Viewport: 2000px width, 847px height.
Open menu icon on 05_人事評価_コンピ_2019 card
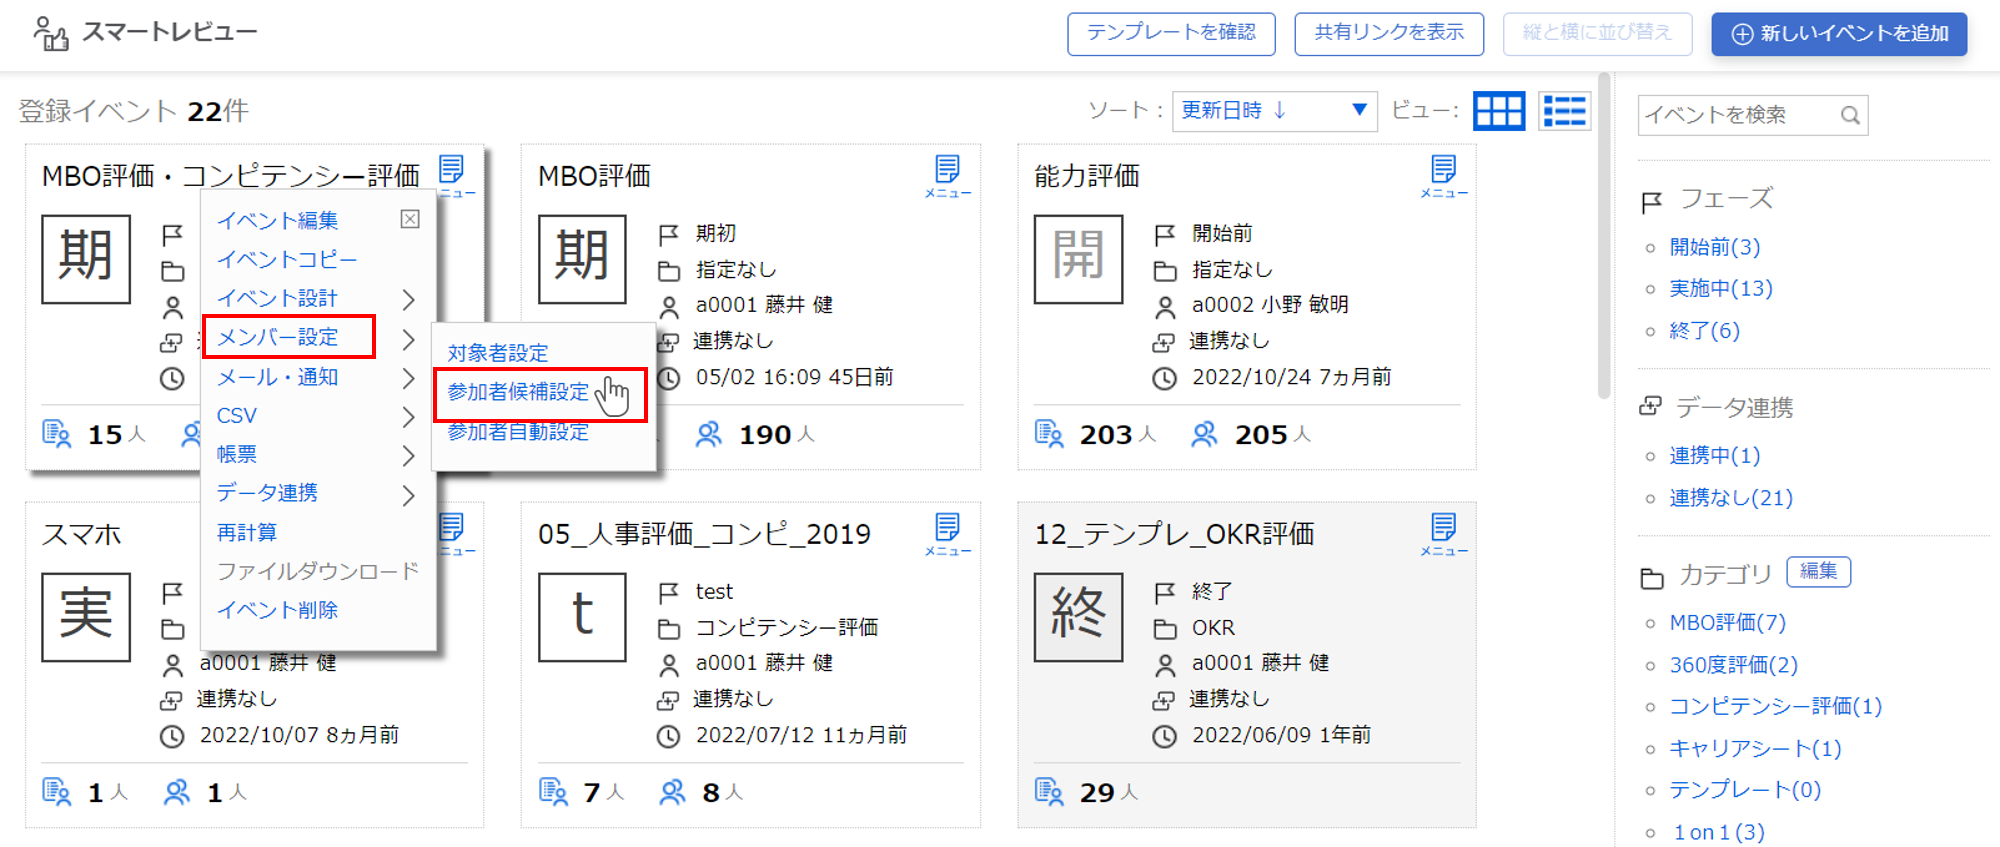947,534
